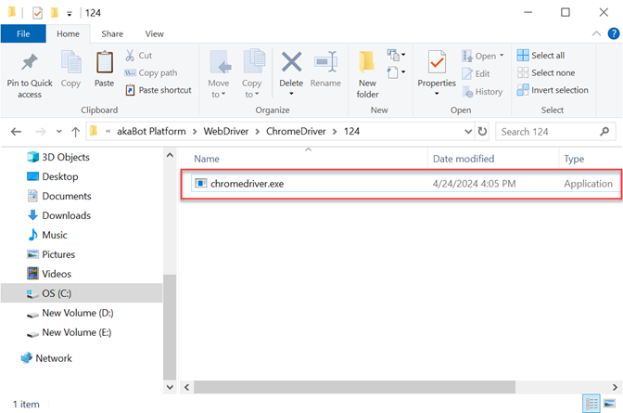623x413 pixels.
Task: Click the Rename ribbon button
Action: 325,68
